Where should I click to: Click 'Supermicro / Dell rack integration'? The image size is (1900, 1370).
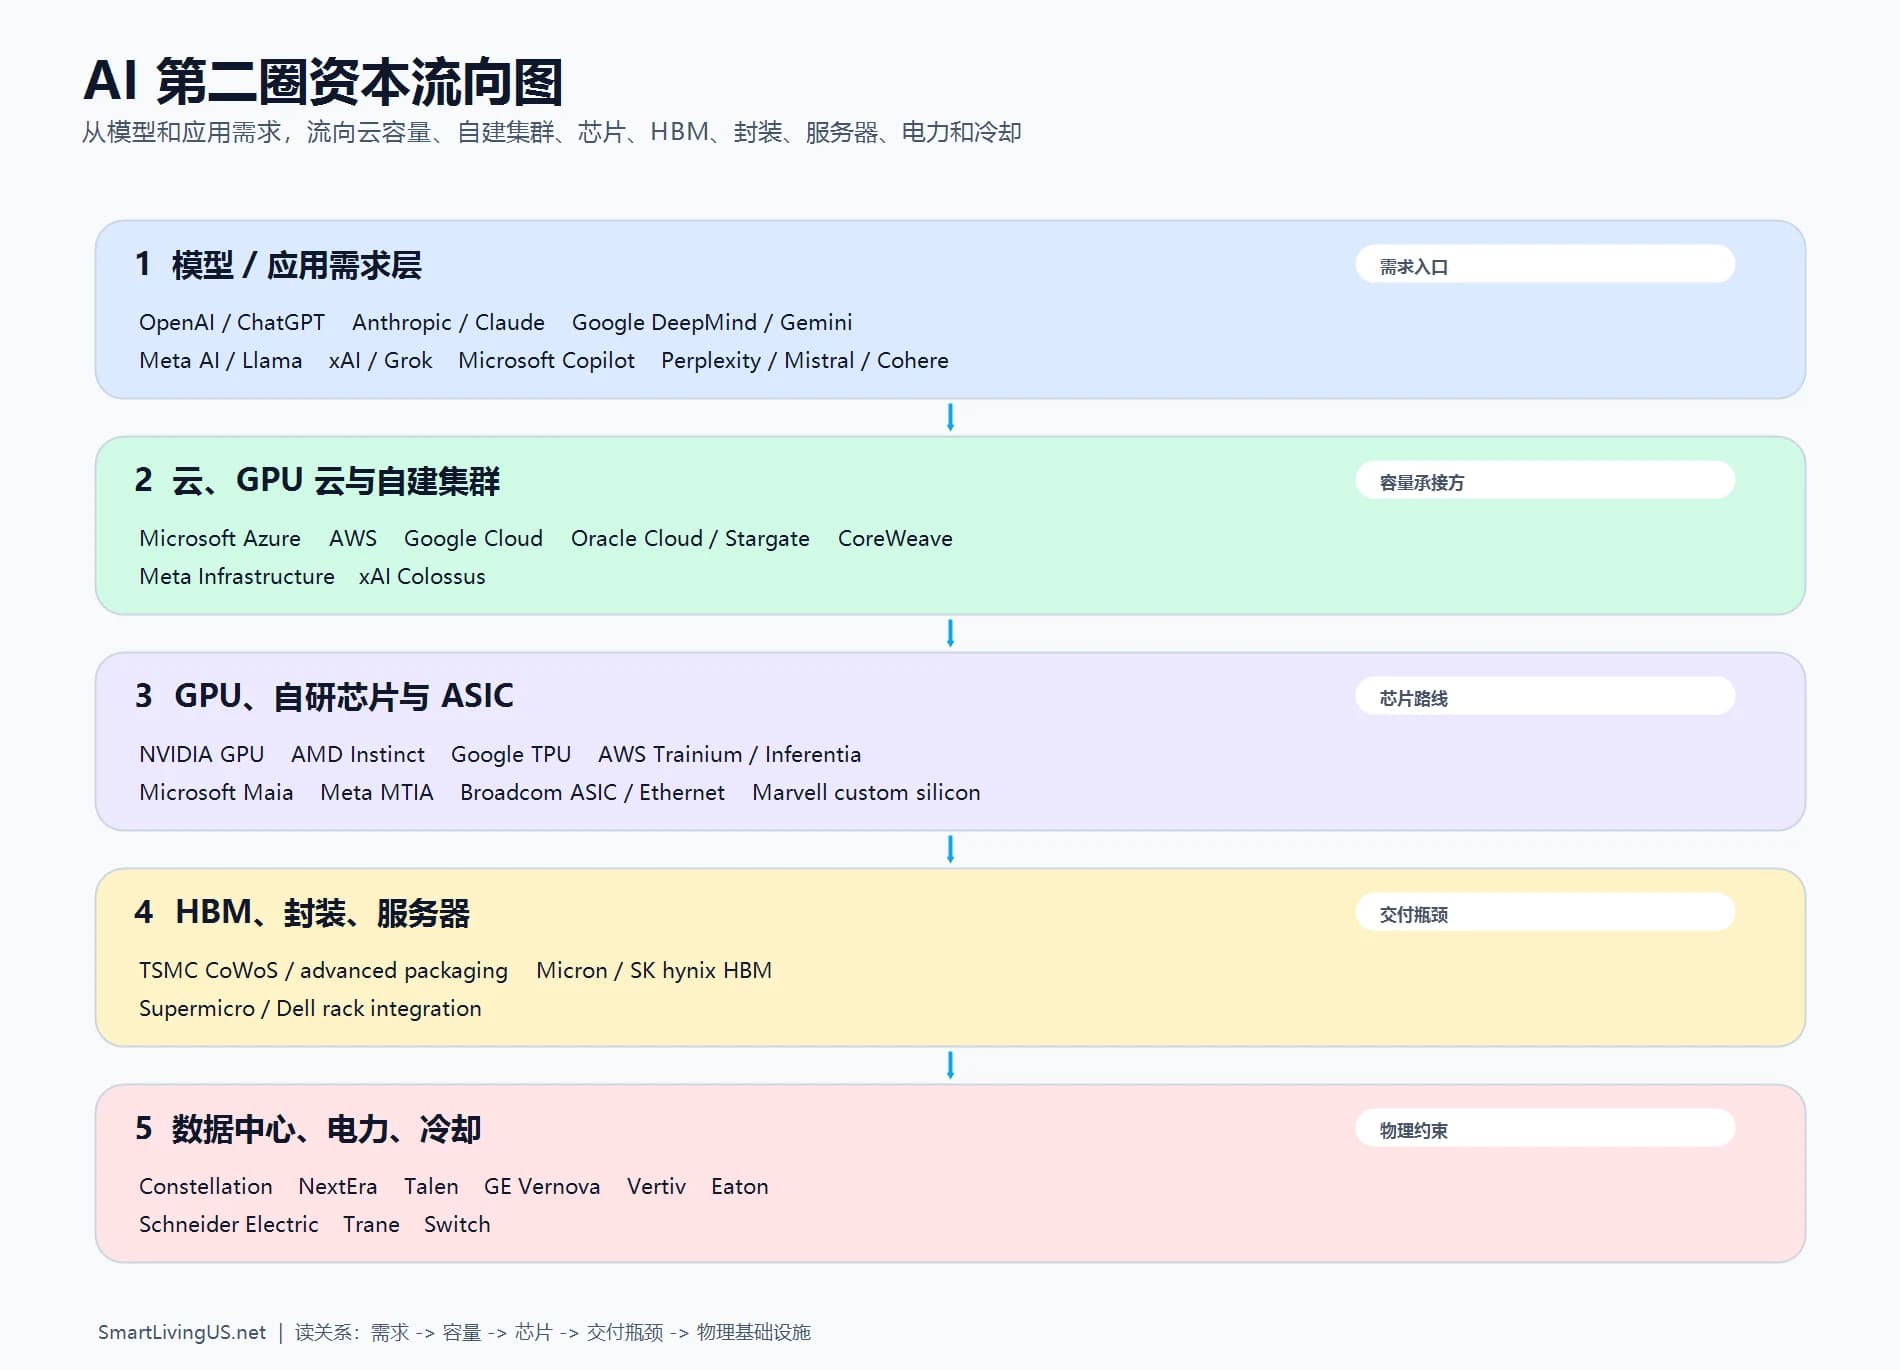tap(310, 1008)
